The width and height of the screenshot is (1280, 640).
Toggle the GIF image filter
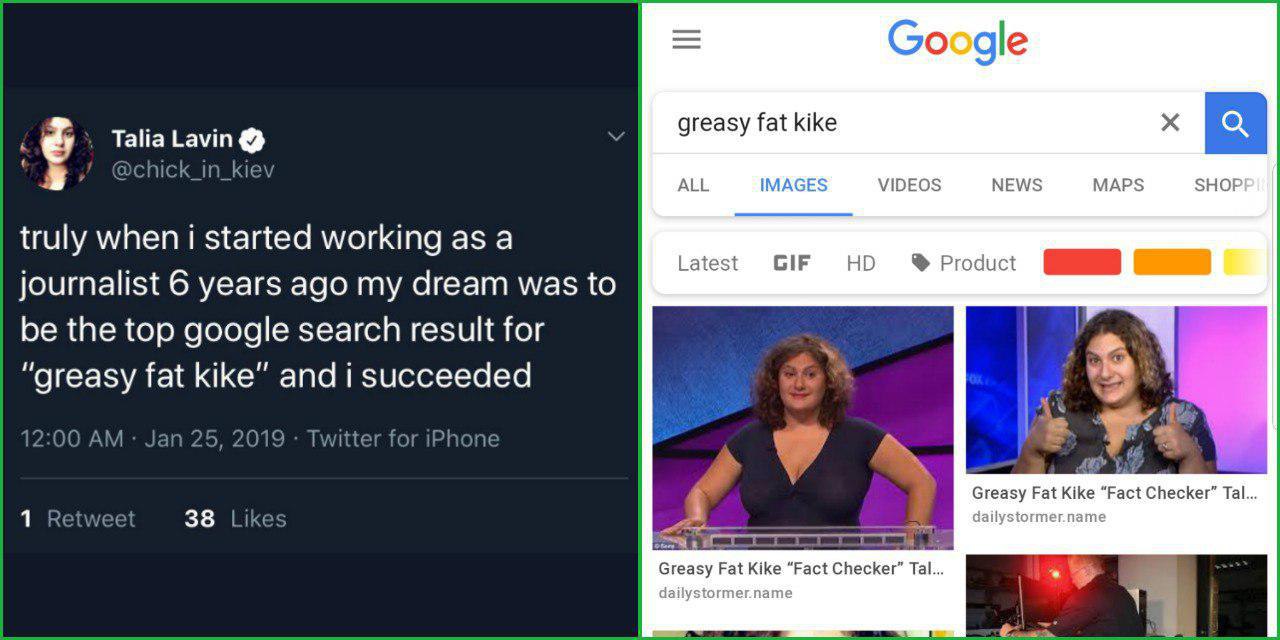coord(792,263)
